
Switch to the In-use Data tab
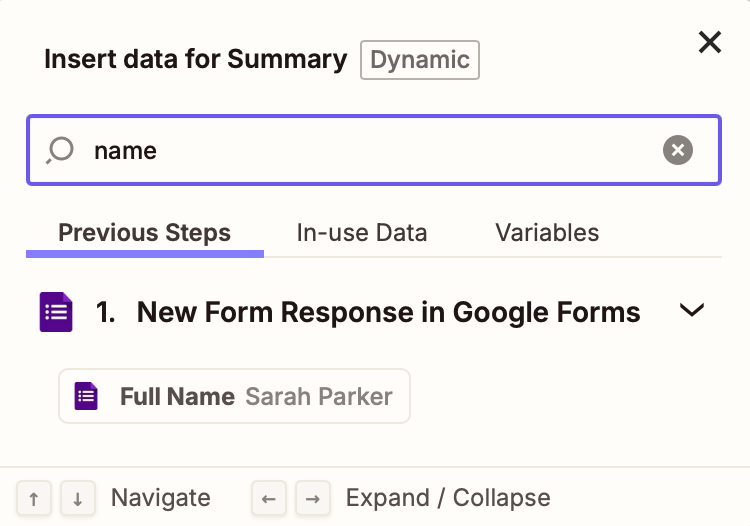[x=362, y=233]
